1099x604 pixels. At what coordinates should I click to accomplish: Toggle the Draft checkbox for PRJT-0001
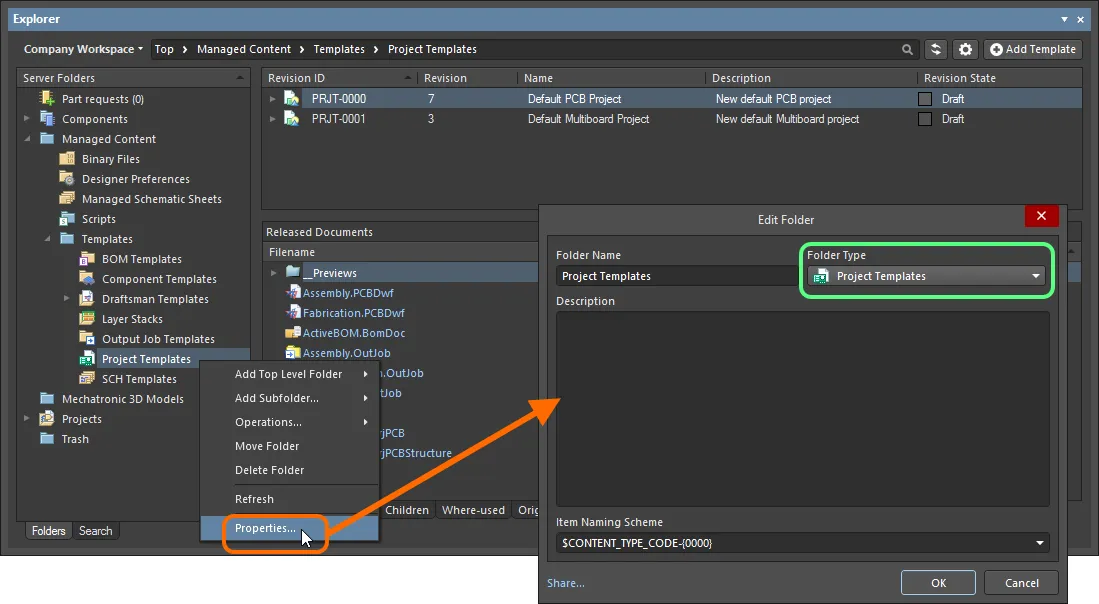pos(925,119)
